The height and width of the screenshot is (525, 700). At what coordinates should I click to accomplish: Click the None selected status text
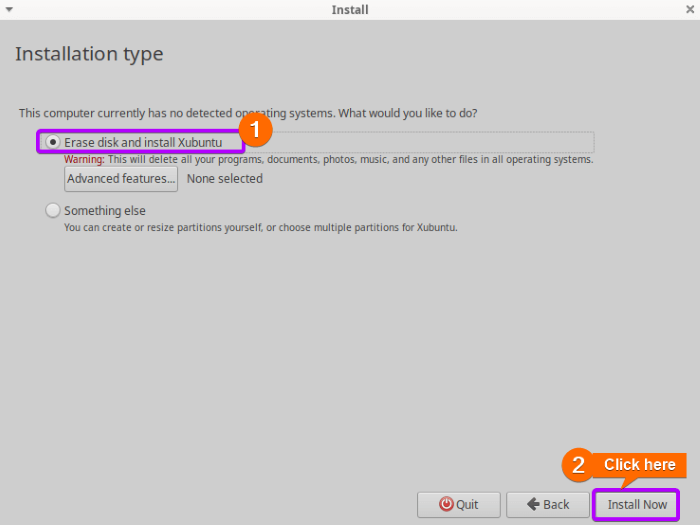tap(225, 179)
